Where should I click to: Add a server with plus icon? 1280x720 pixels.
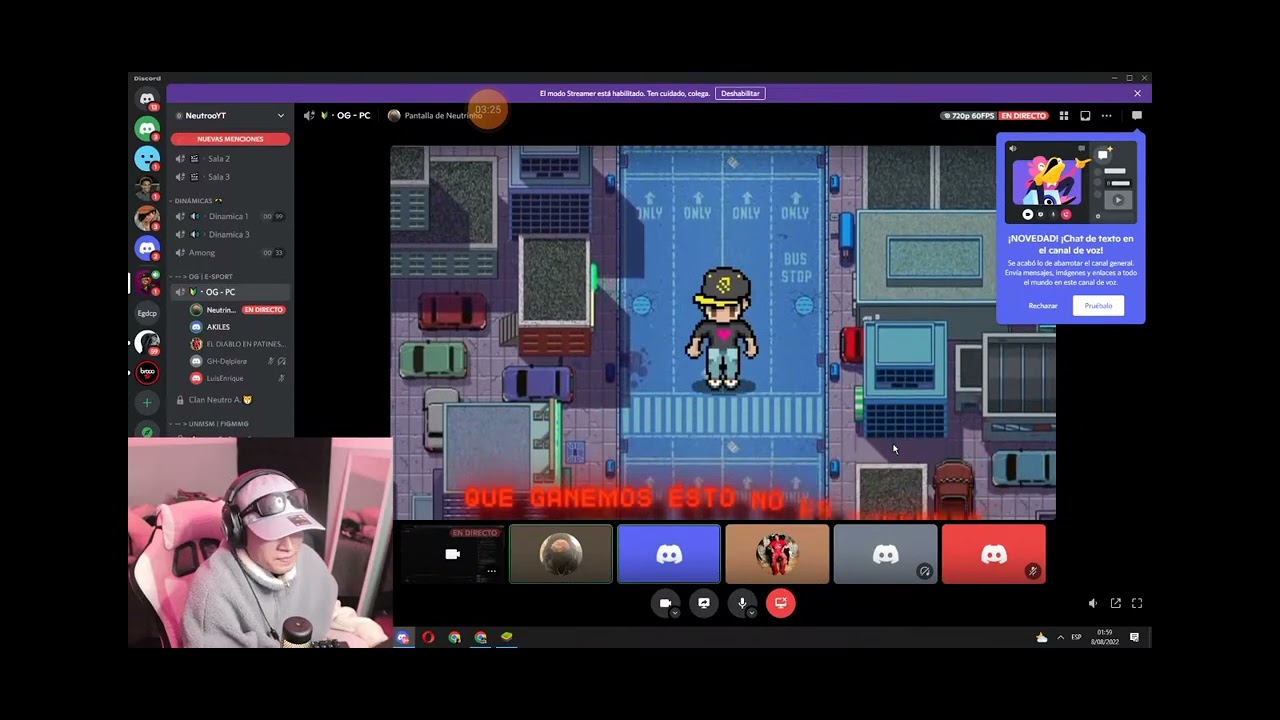[x=147, y=402]
